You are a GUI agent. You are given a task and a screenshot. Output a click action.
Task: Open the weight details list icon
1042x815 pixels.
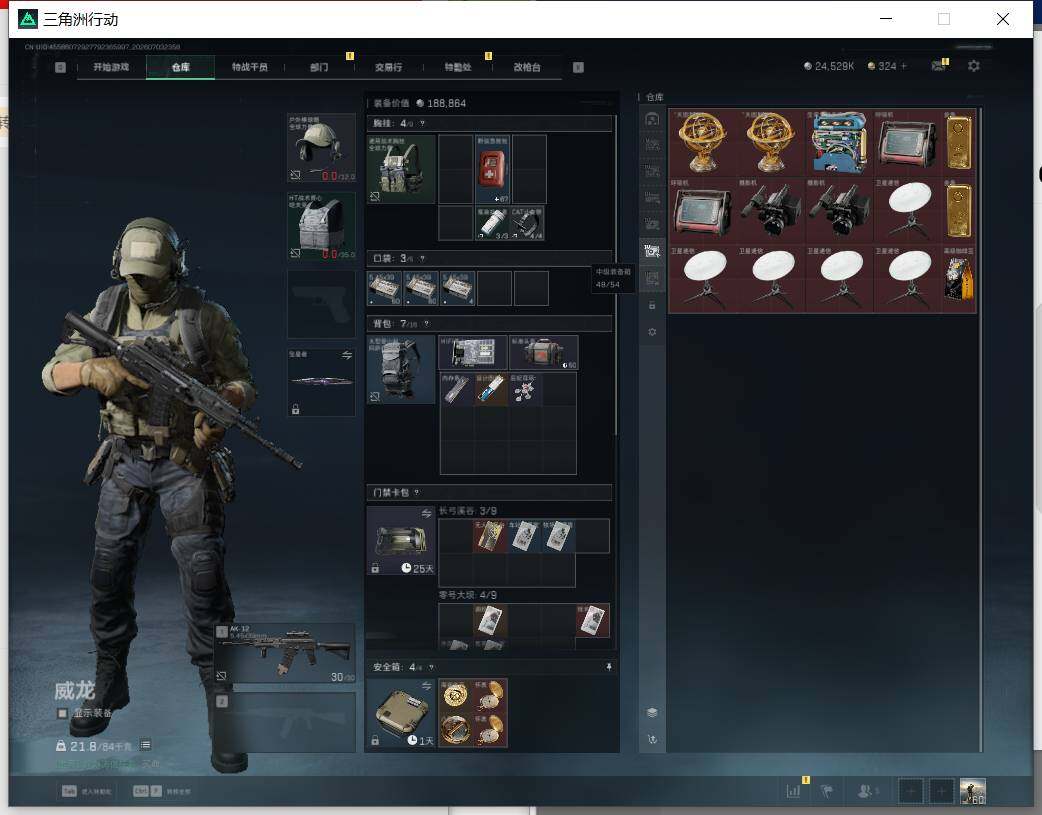[x=146, y=745]
